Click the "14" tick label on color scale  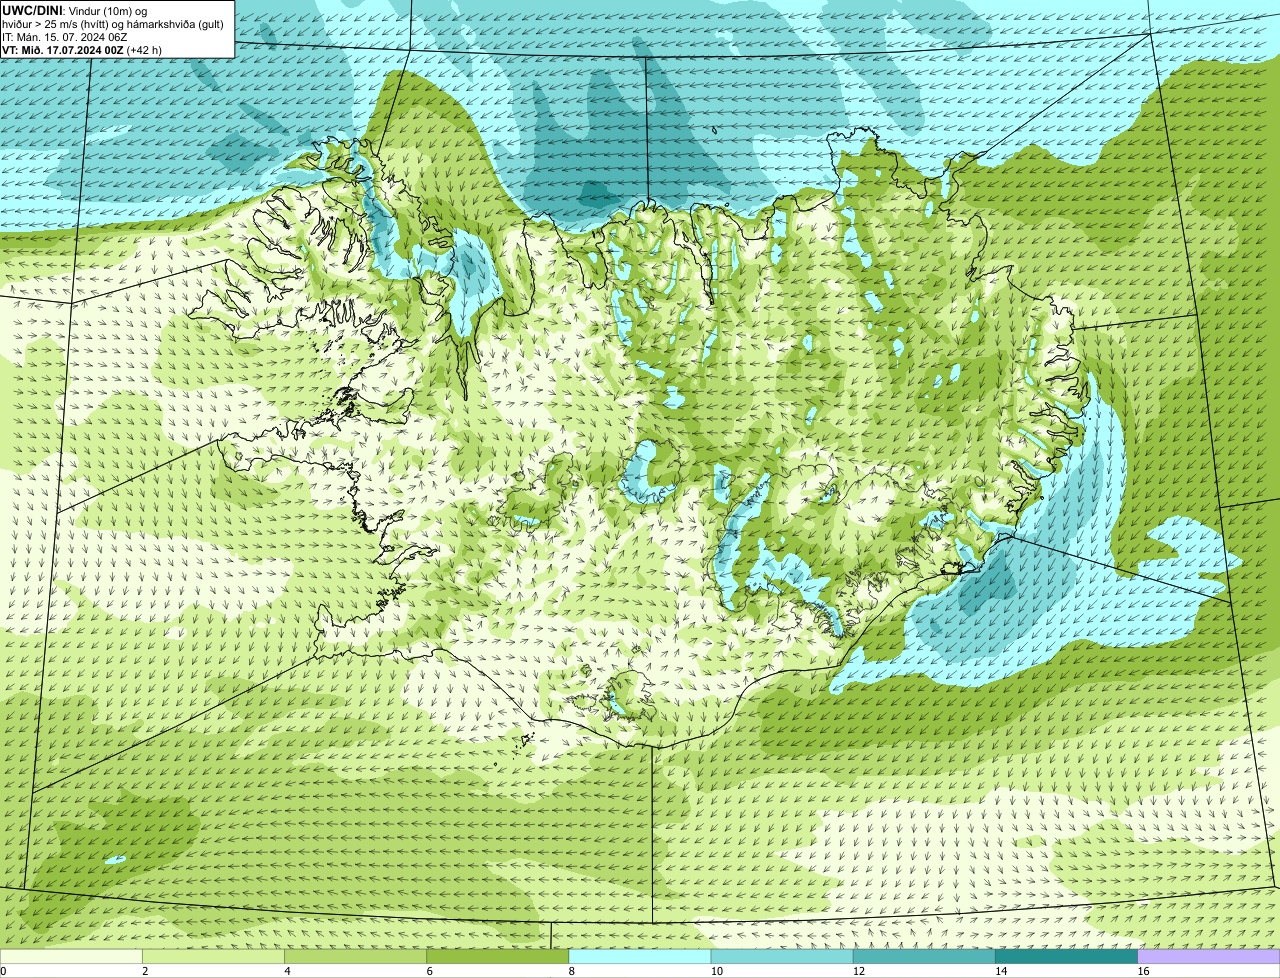pyautogui.click(x=1001, y=971)
